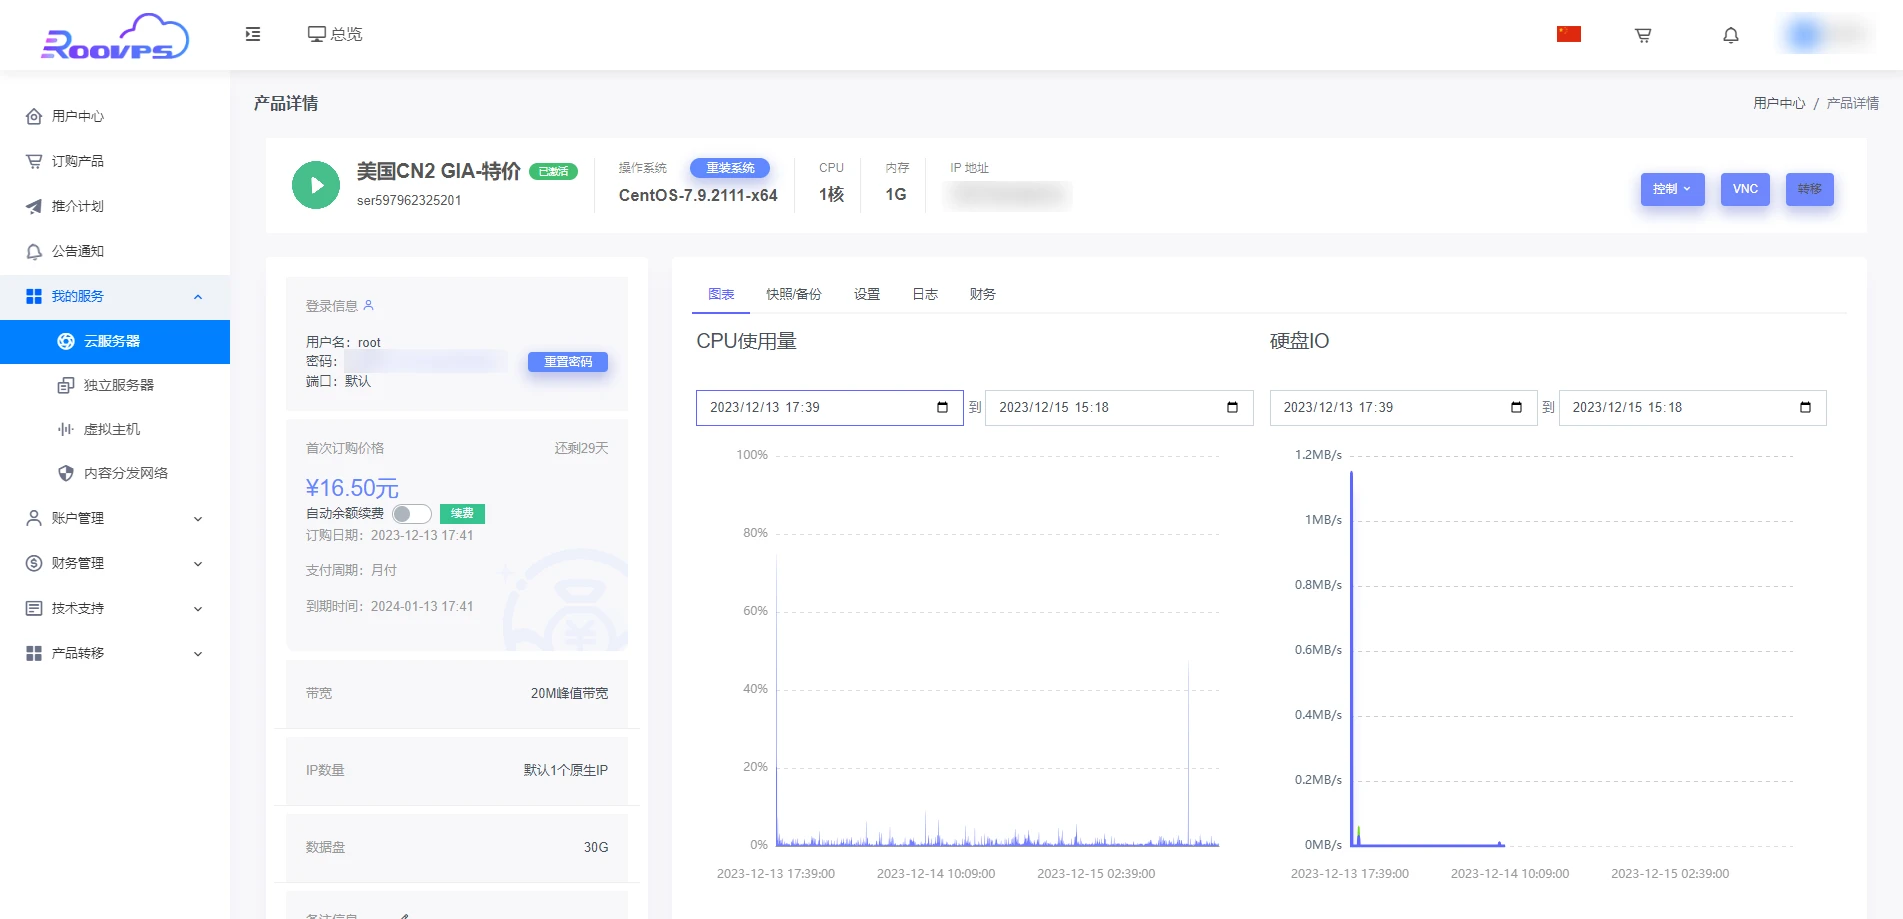The width and height of the screenshot is (1903, 919).
Task: Select 独立服务器 in the sidebar
Action: pos(118,385)
